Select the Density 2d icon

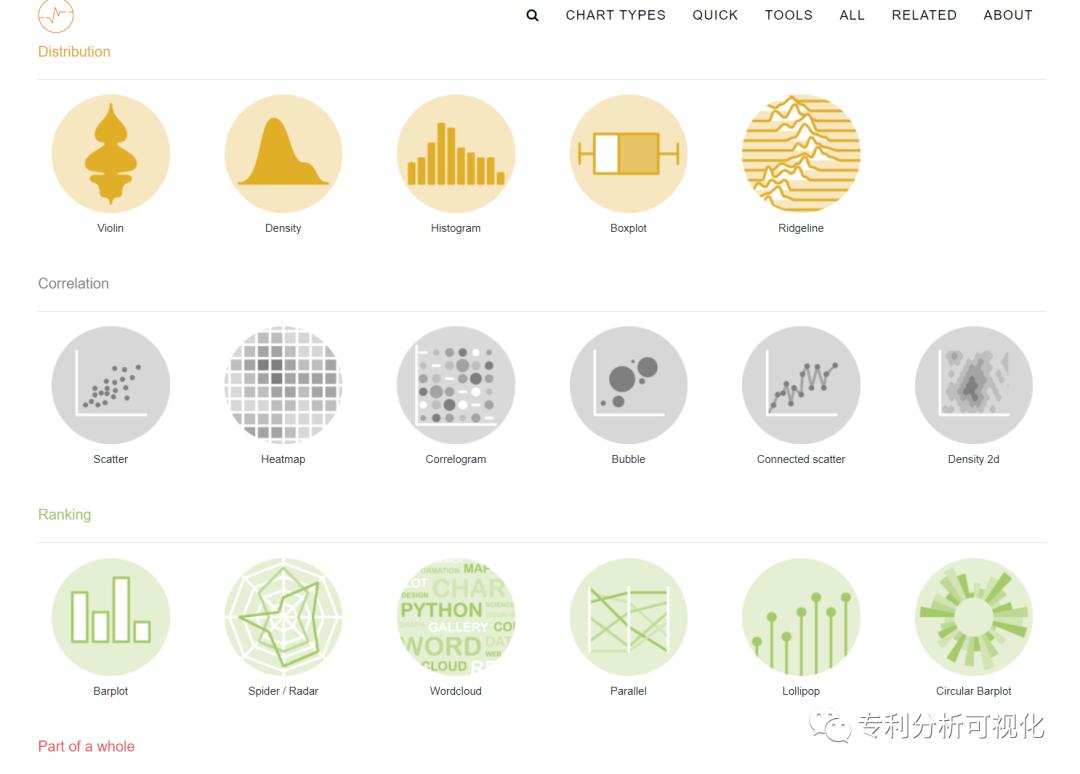[x=973, y=385]
